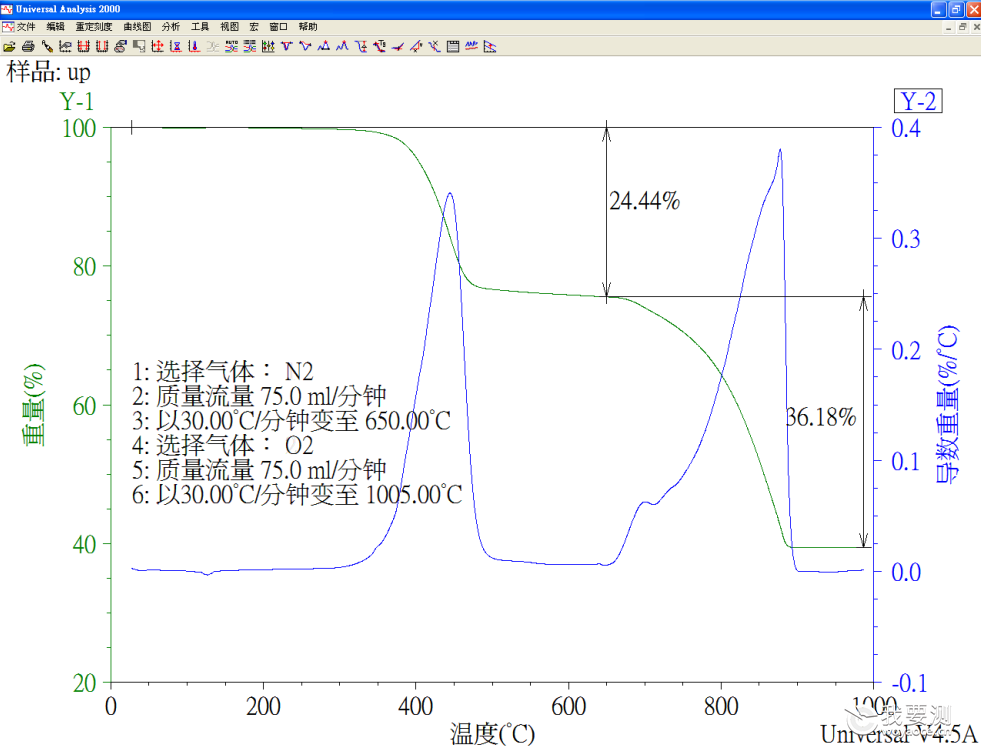Open the 帮助 menu

[307, 27]
